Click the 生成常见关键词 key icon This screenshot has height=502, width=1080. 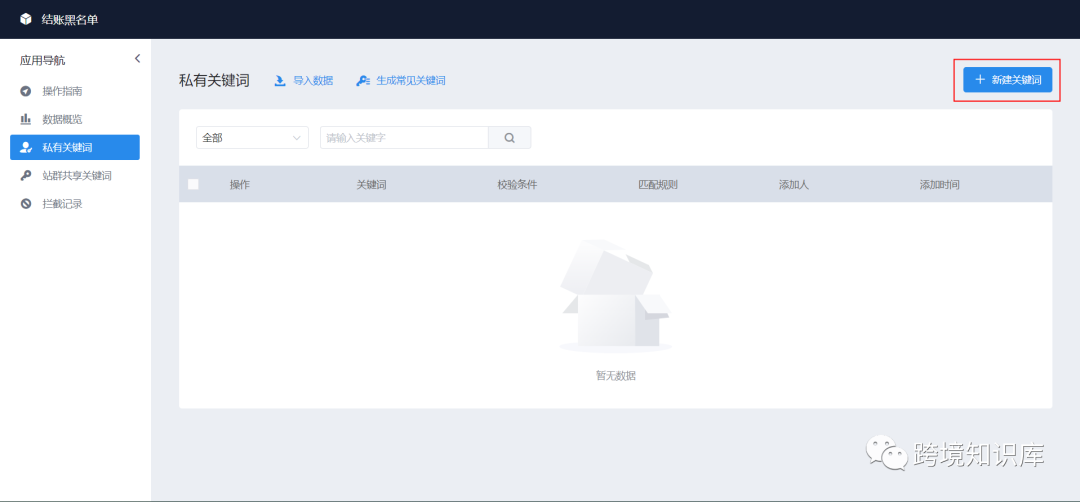coord(363,81)
